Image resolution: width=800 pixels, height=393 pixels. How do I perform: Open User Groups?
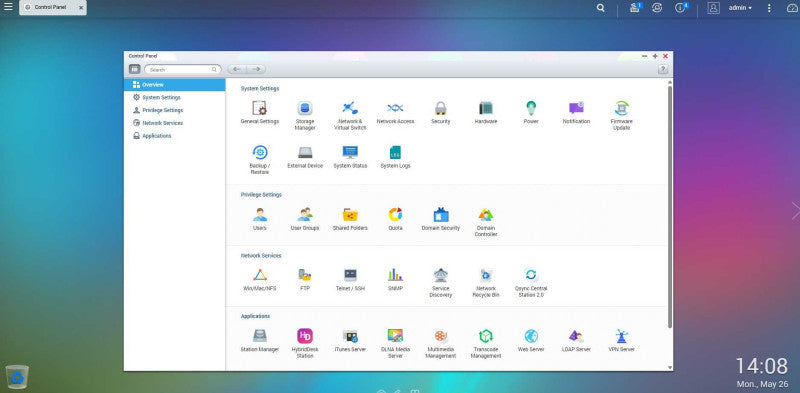click(x=305, y=219)
